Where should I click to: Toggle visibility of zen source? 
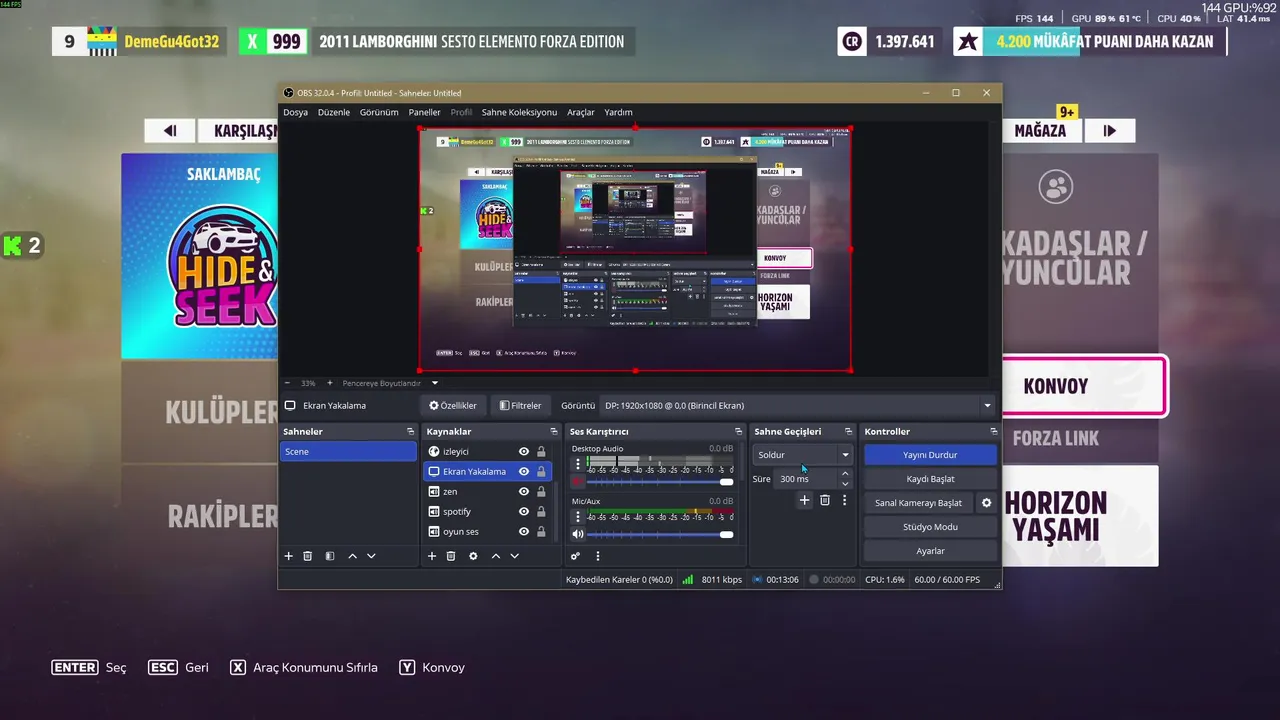pos(523,492)
